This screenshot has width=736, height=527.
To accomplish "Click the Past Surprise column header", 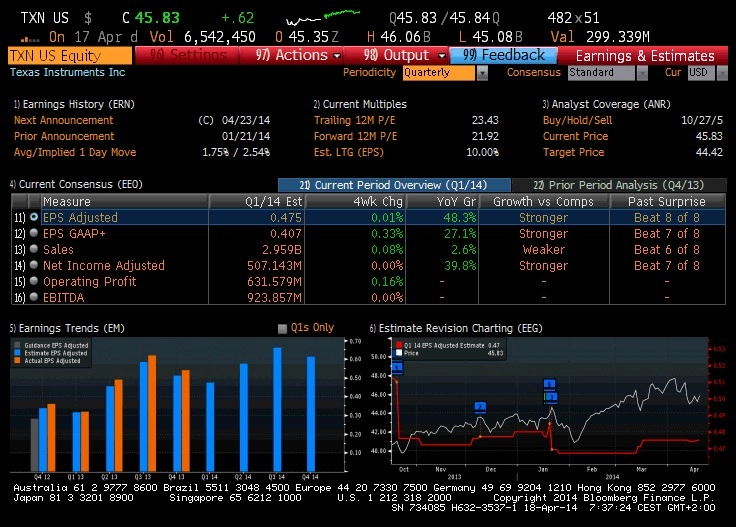I will (x=667, y=202).
